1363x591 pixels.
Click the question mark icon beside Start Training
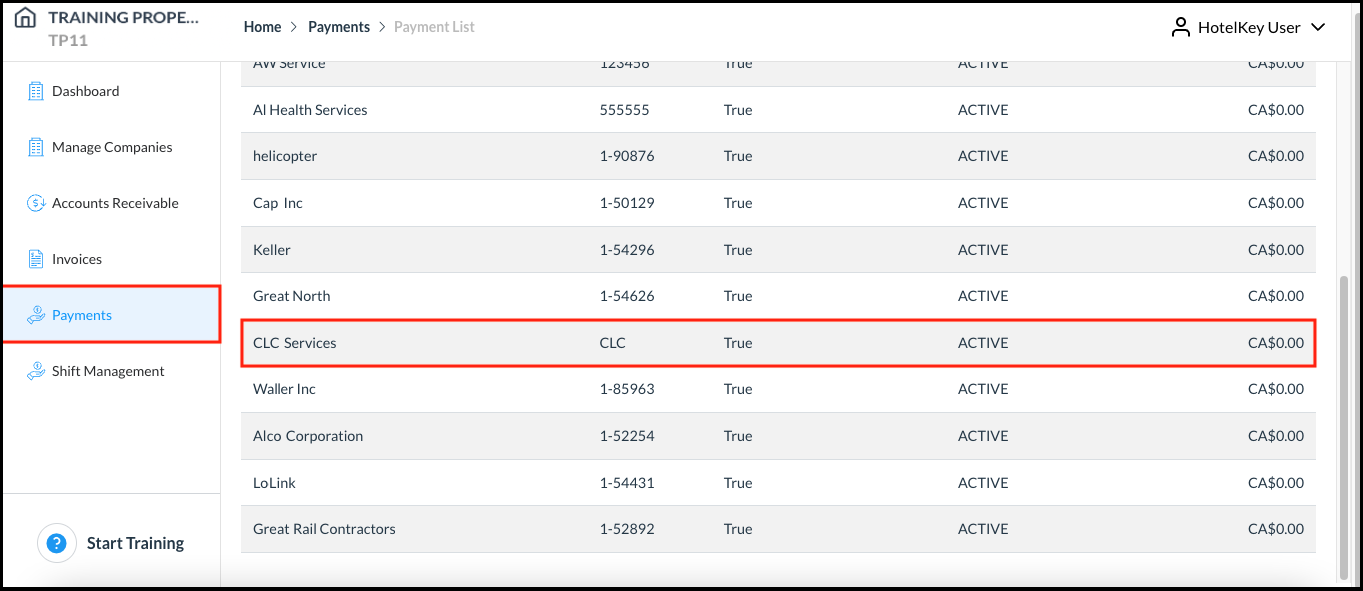[57, 542]
